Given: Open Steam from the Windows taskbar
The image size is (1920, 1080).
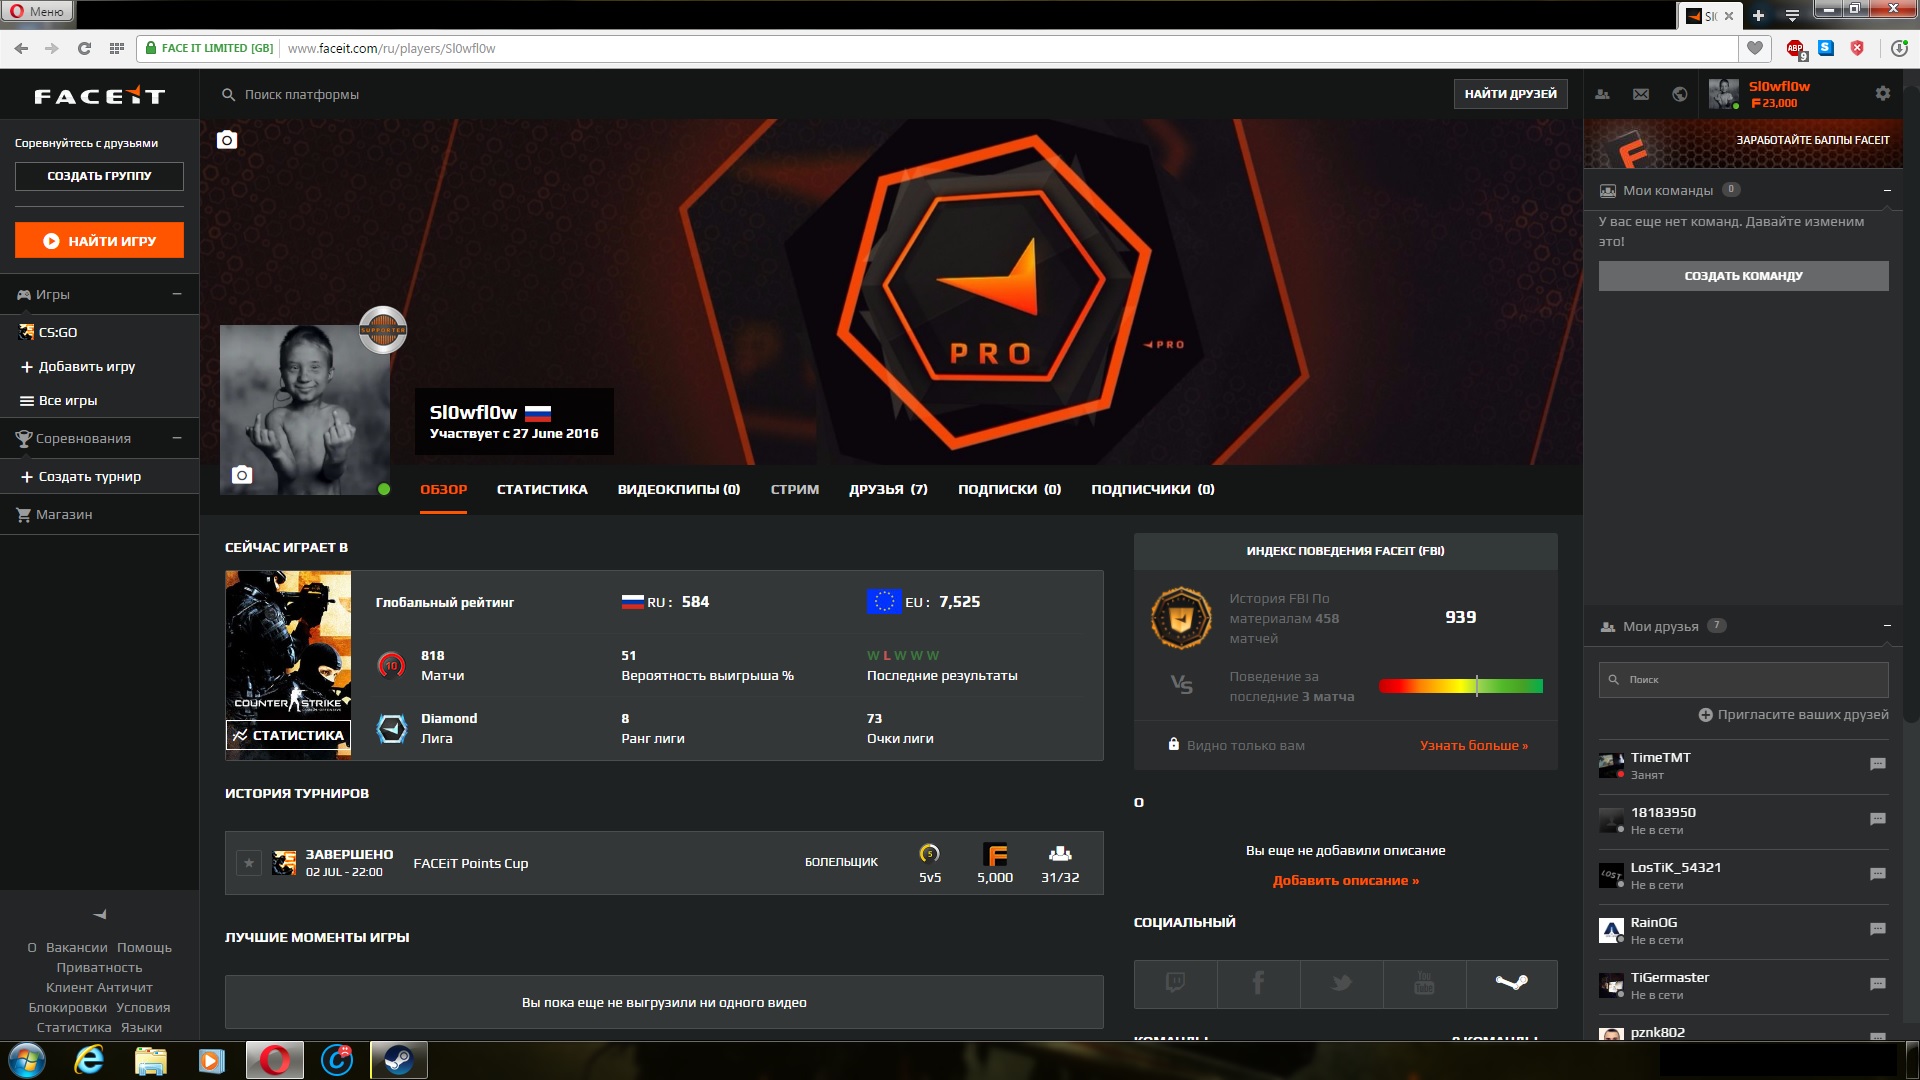Looking at the screenshot, I should (x=399, y=1060).
